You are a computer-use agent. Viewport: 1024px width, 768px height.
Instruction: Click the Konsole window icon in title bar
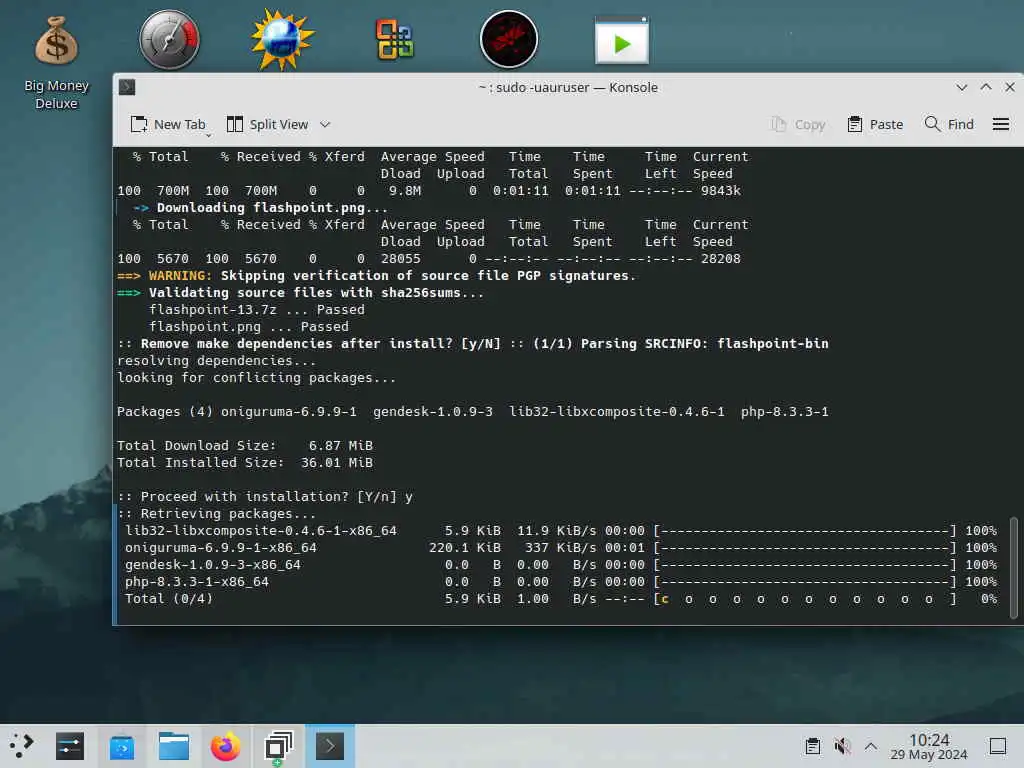click(x=127, y=87)
